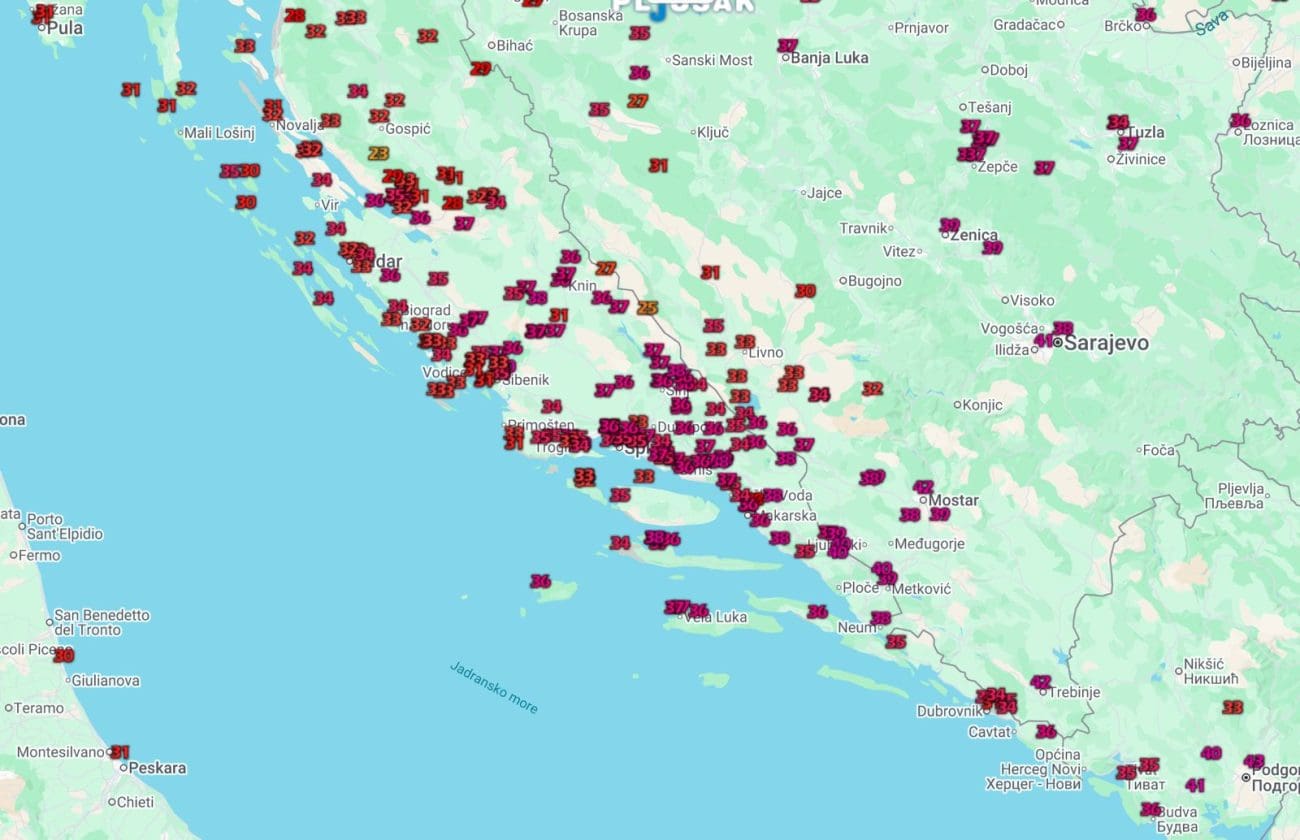1300x840 pixels.
Task: Select the 31 marker southwest of Ključ
Action: (x=658, y=165)
